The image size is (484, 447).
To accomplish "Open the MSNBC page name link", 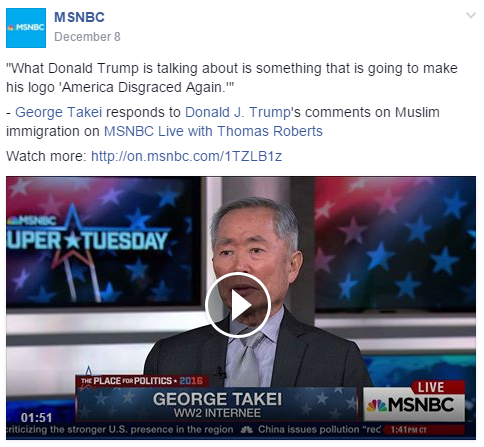I will [79, 17].
